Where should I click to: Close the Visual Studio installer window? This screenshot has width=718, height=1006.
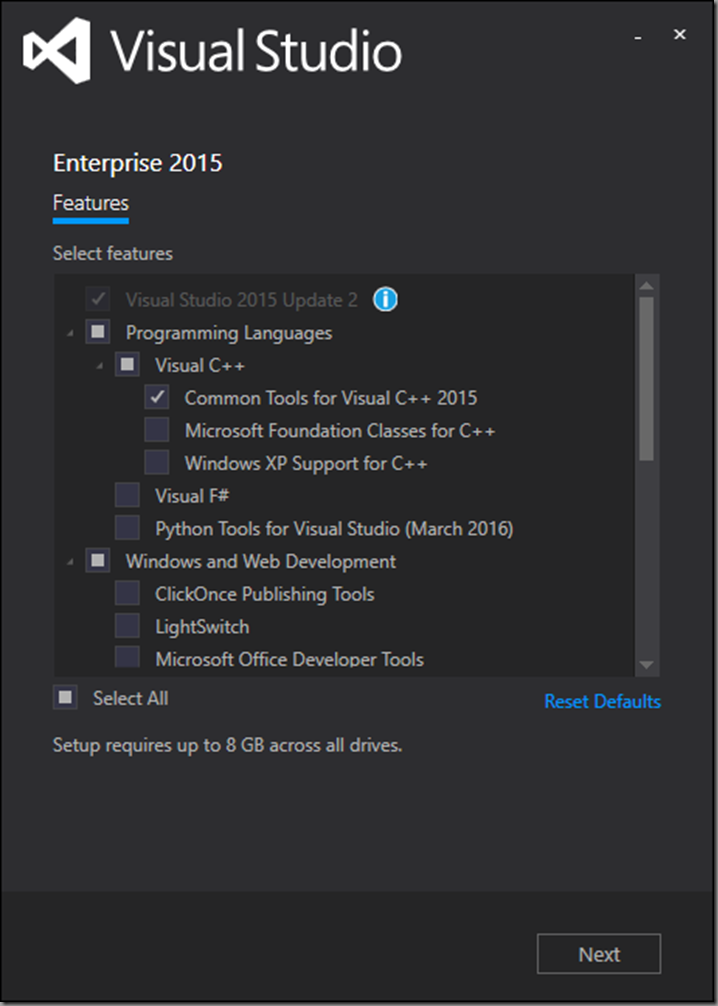680,34
